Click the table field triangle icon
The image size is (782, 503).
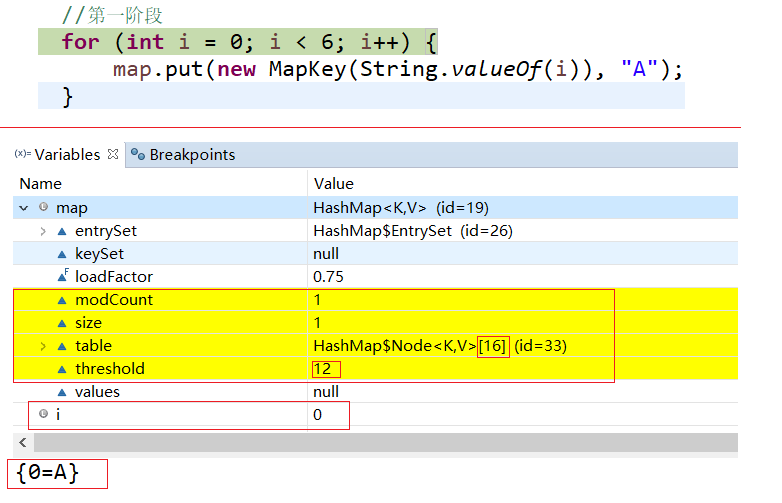(x=62, y=346)
